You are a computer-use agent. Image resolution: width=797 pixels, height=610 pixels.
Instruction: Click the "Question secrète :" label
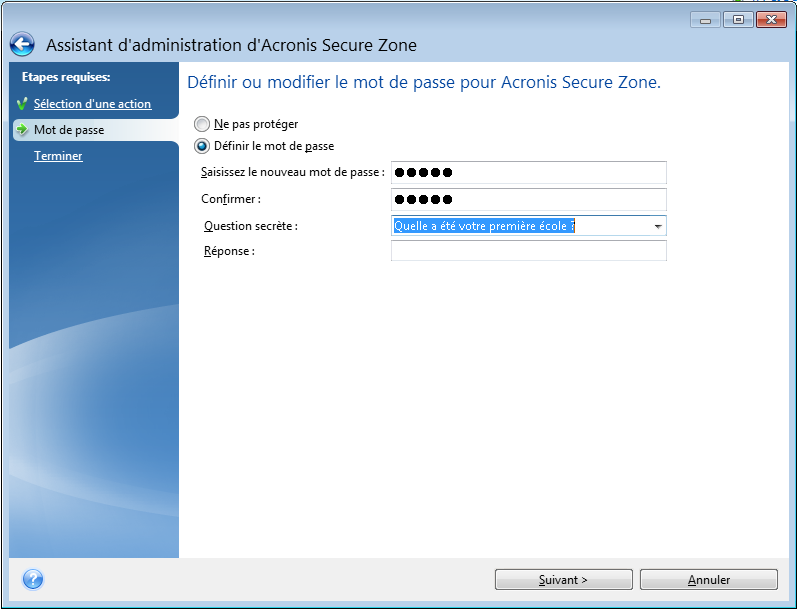coord(250,226)
